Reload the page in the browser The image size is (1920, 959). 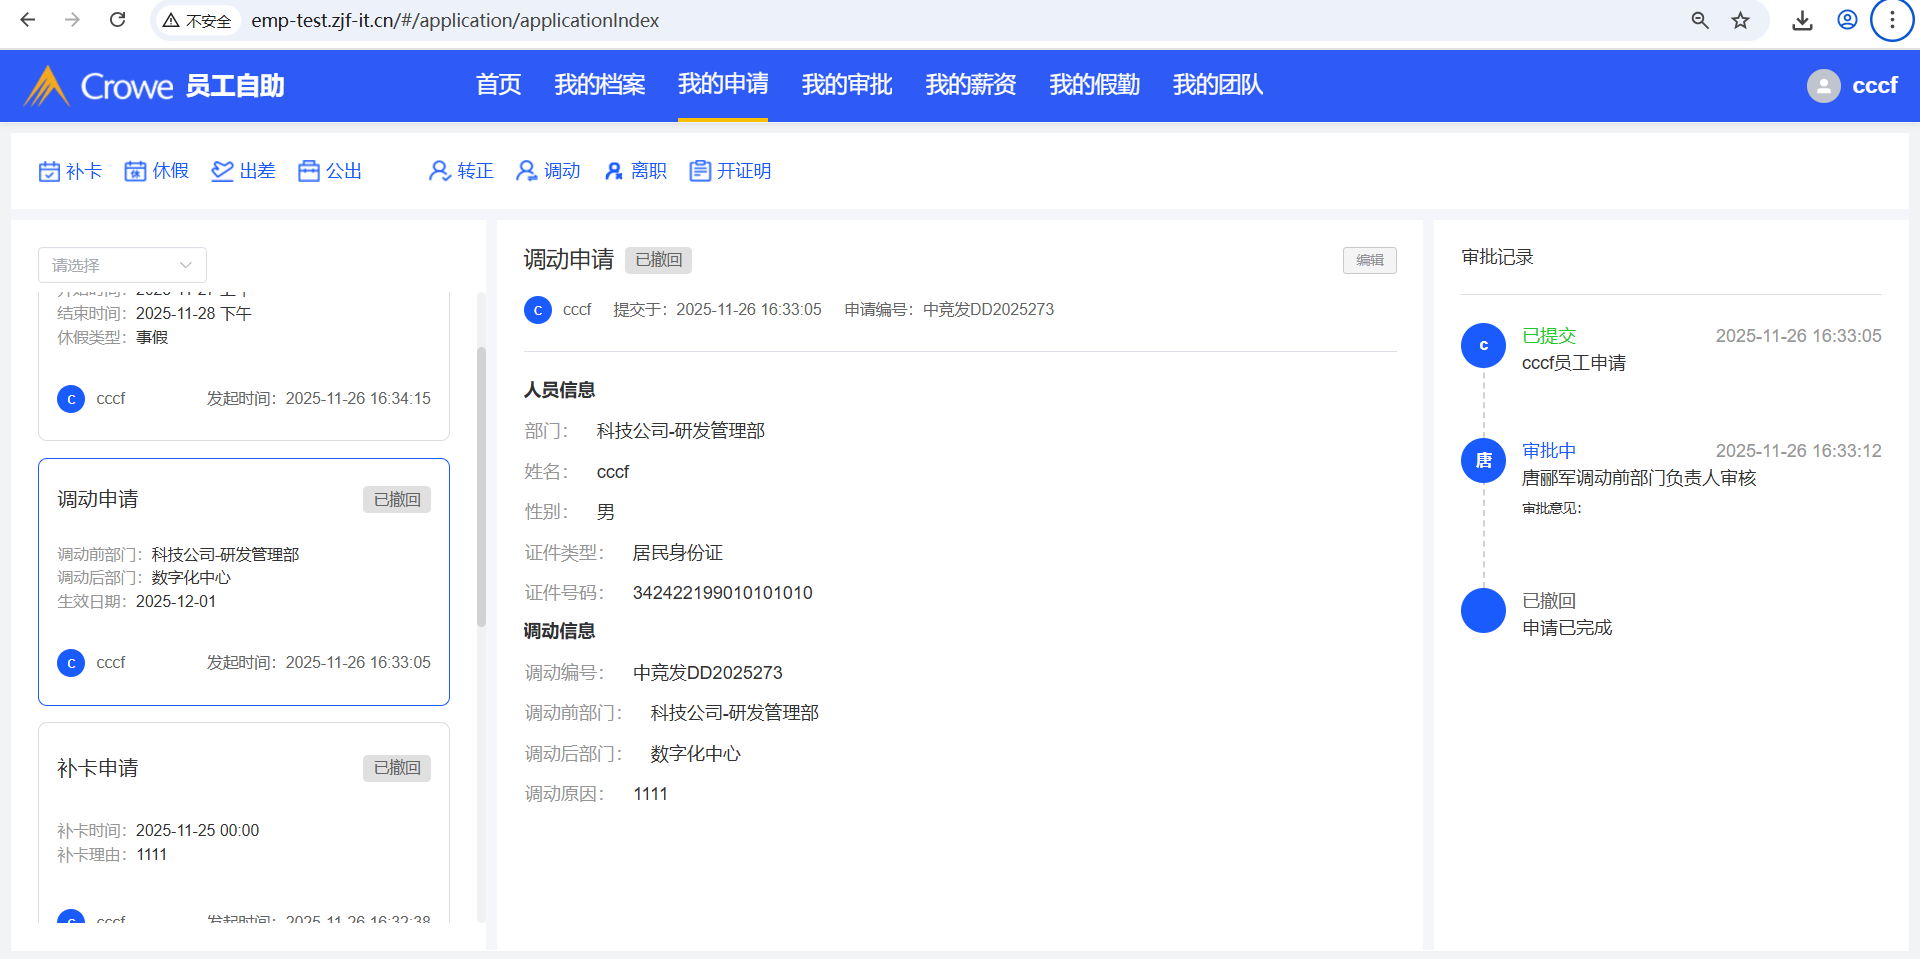[117, 20]
